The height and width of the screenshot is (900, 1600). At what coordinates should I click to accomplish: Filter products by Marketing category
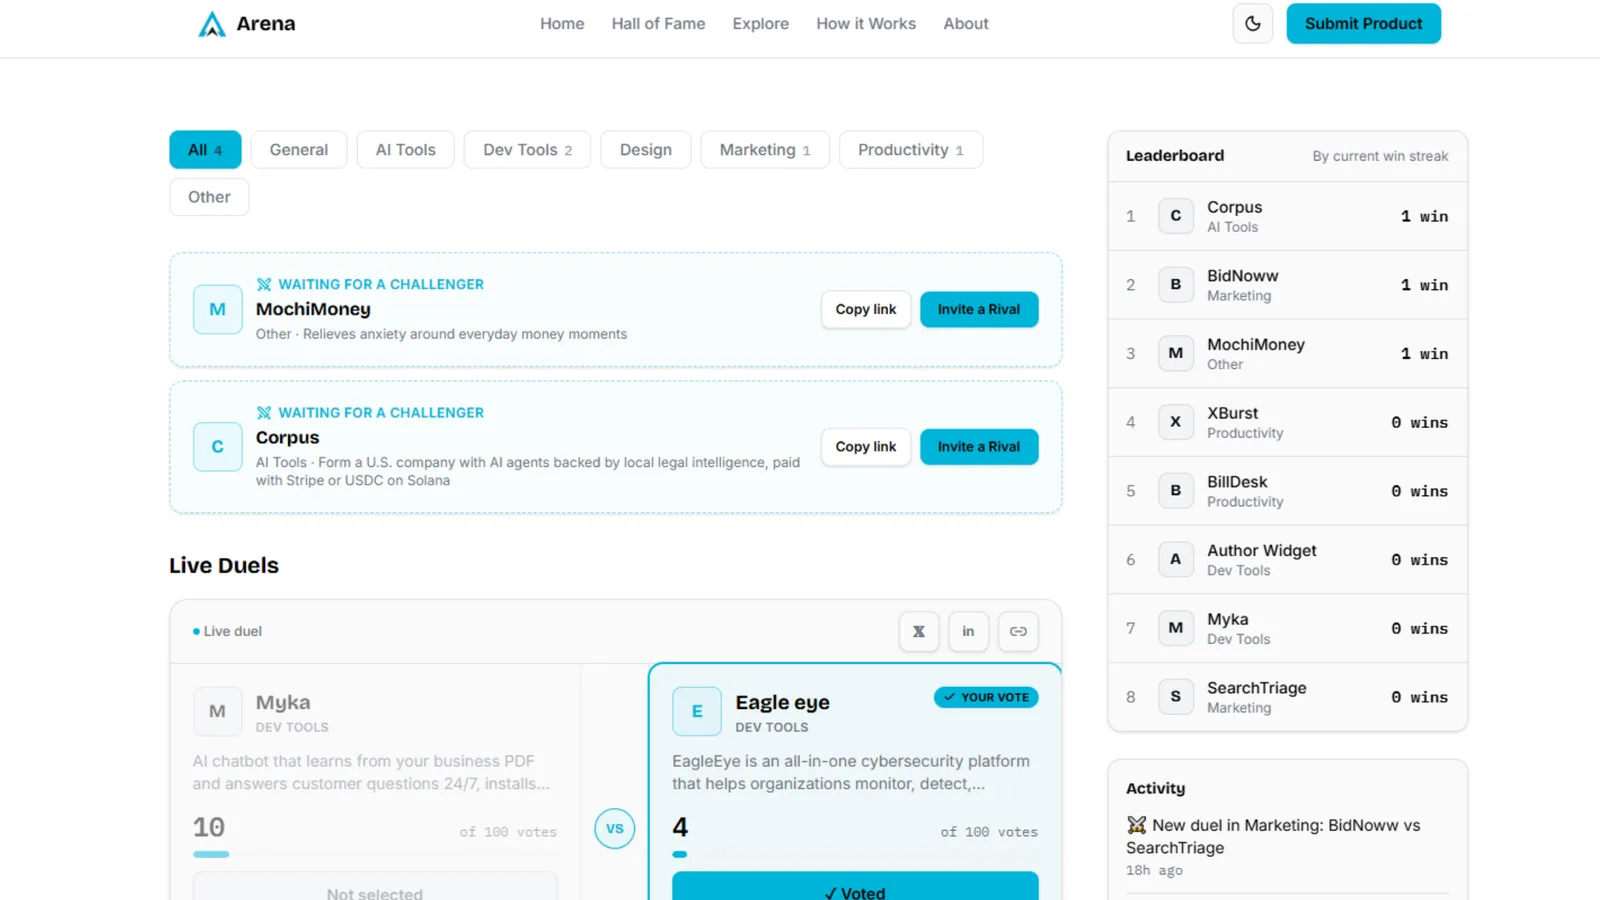coord(765,150)
